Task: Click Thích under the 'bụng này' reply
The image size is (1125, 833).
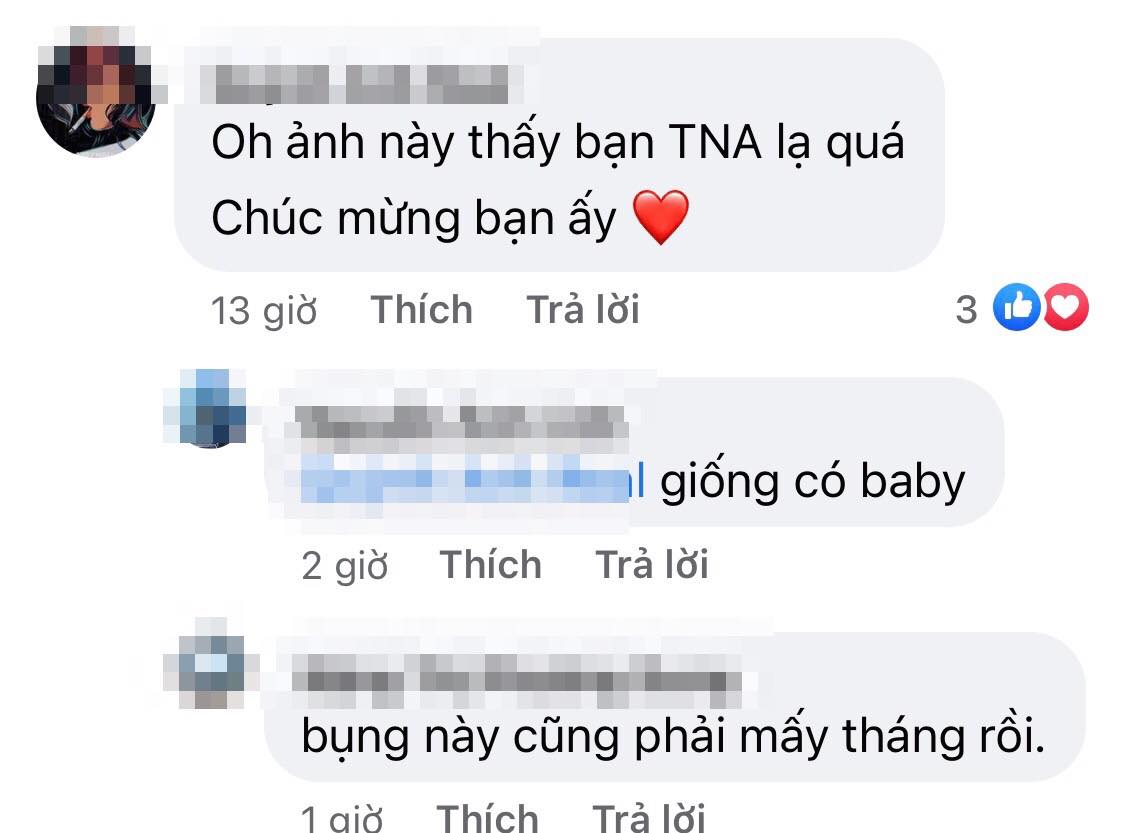Action: click(x=488, y=817)
